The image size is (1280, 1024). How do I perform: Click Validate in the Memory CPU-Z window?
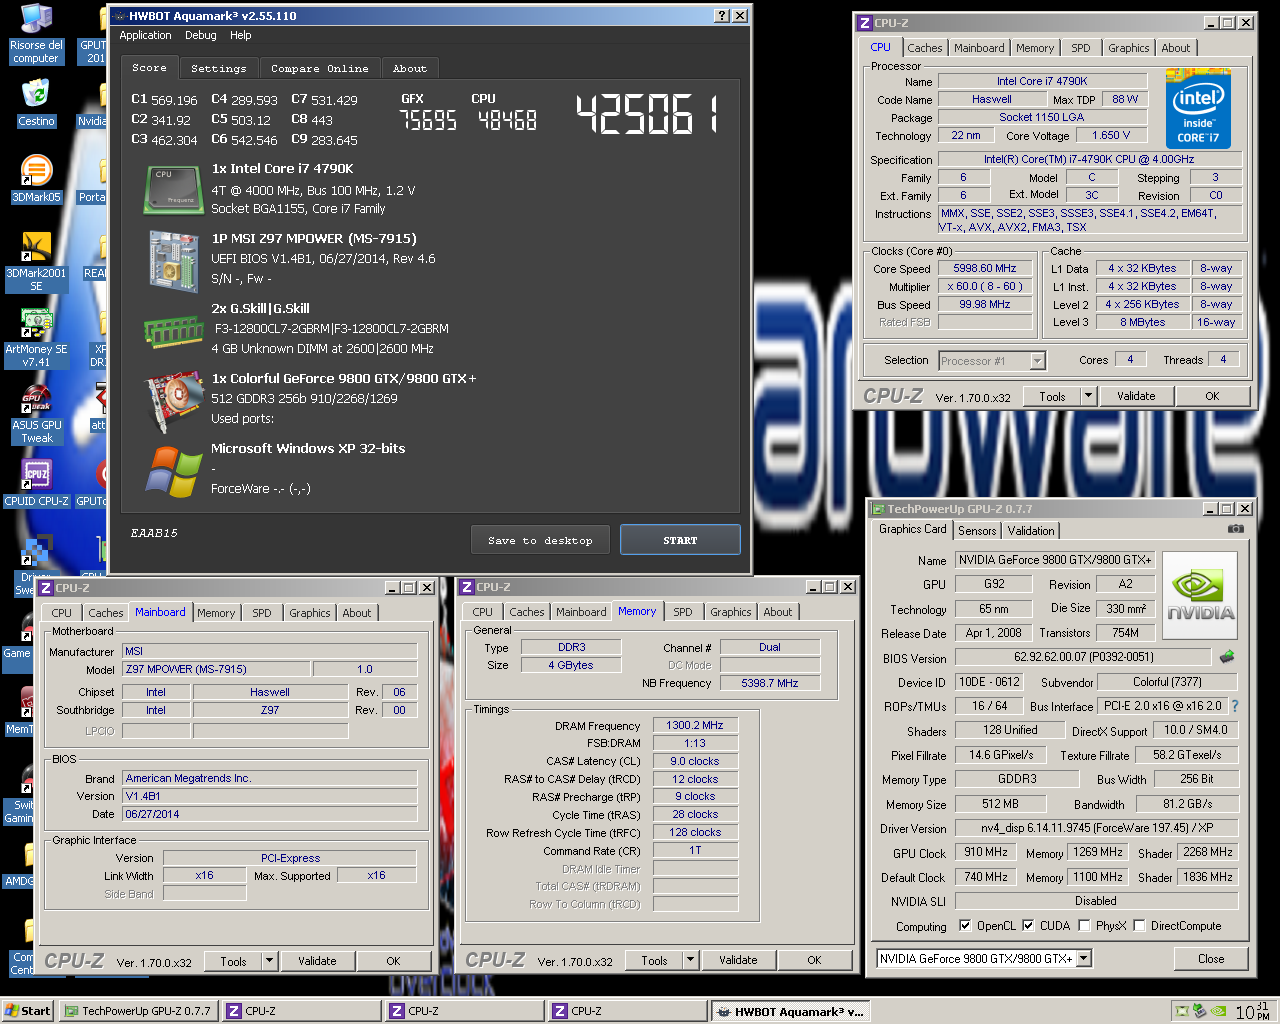coord(738,960)
